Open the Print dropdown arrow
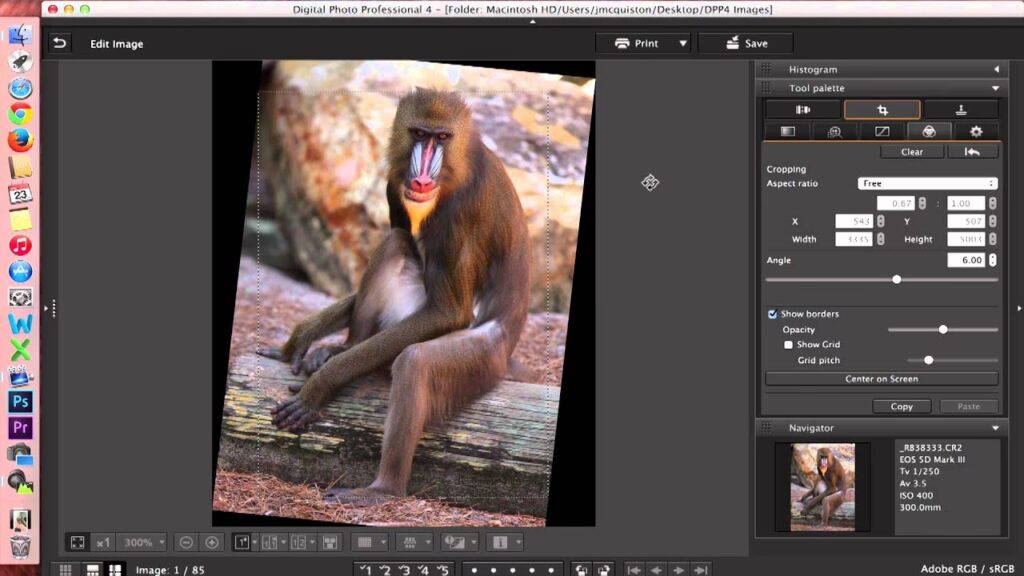This screenshot has height=576, width=1024. (x=684, y=43)
